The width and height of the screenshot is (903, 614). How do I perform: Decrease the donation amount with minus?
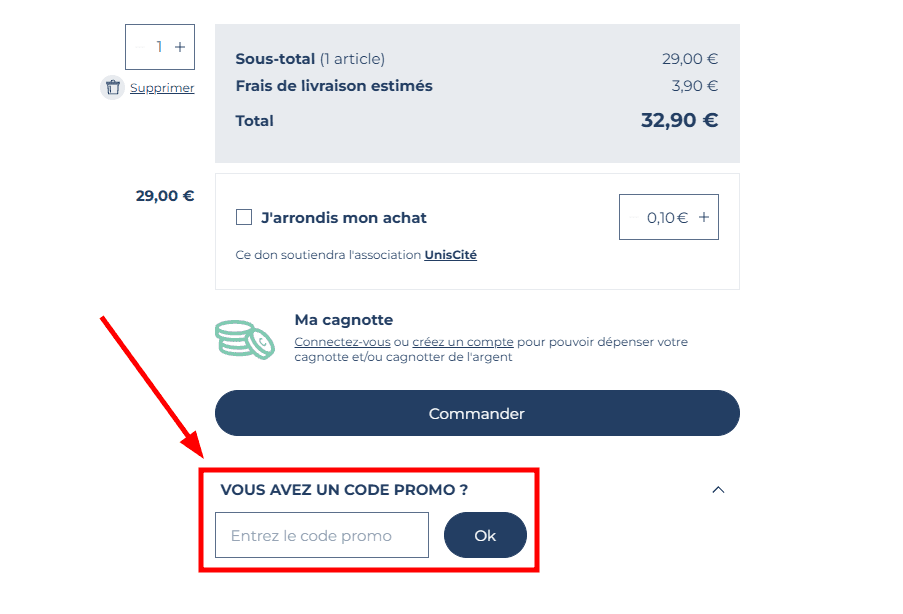633,217
